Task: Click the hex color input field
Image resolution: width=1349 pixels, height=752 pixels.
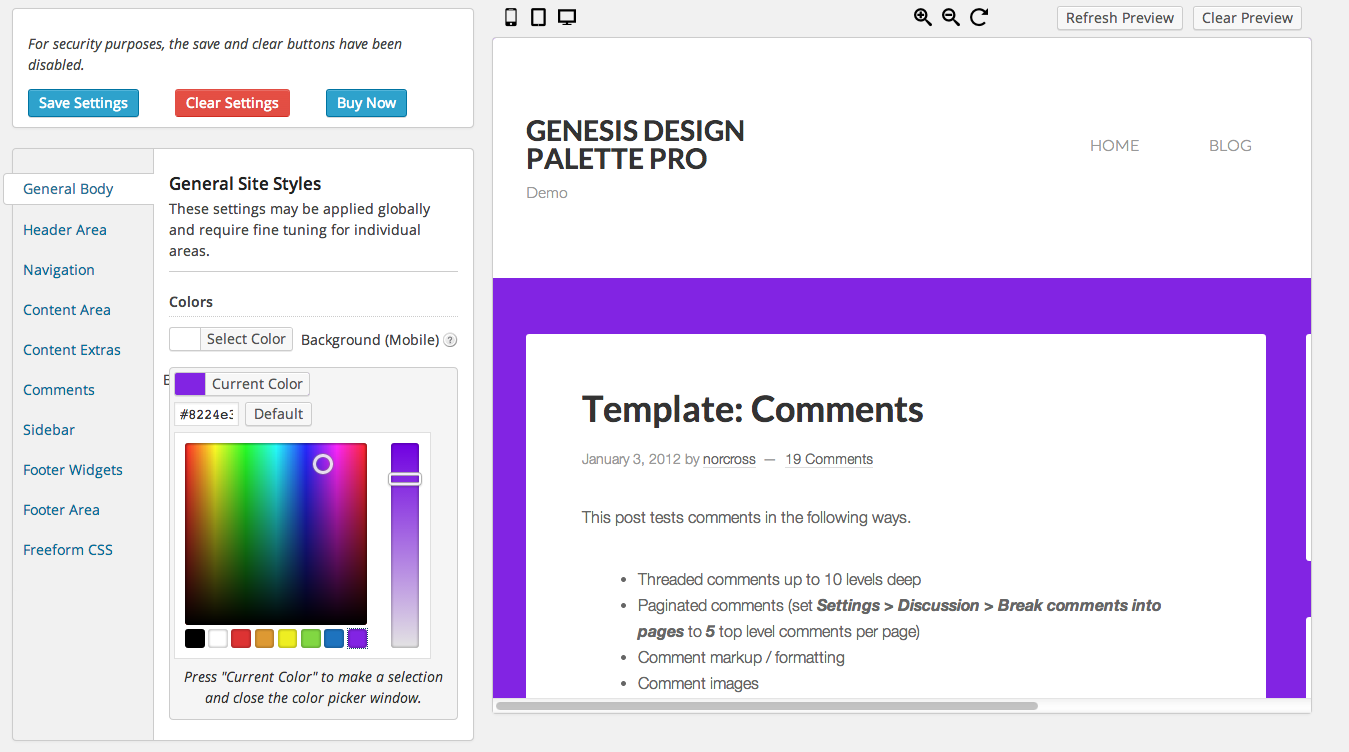Action: (x=207, y=414)
